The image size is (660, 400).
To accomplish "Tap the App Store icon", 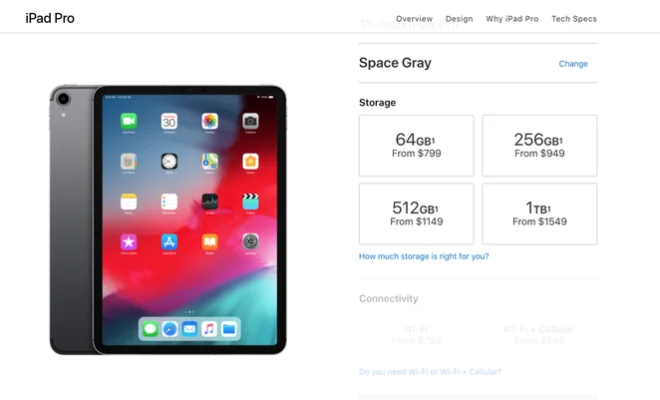I will tap(169, 242).
